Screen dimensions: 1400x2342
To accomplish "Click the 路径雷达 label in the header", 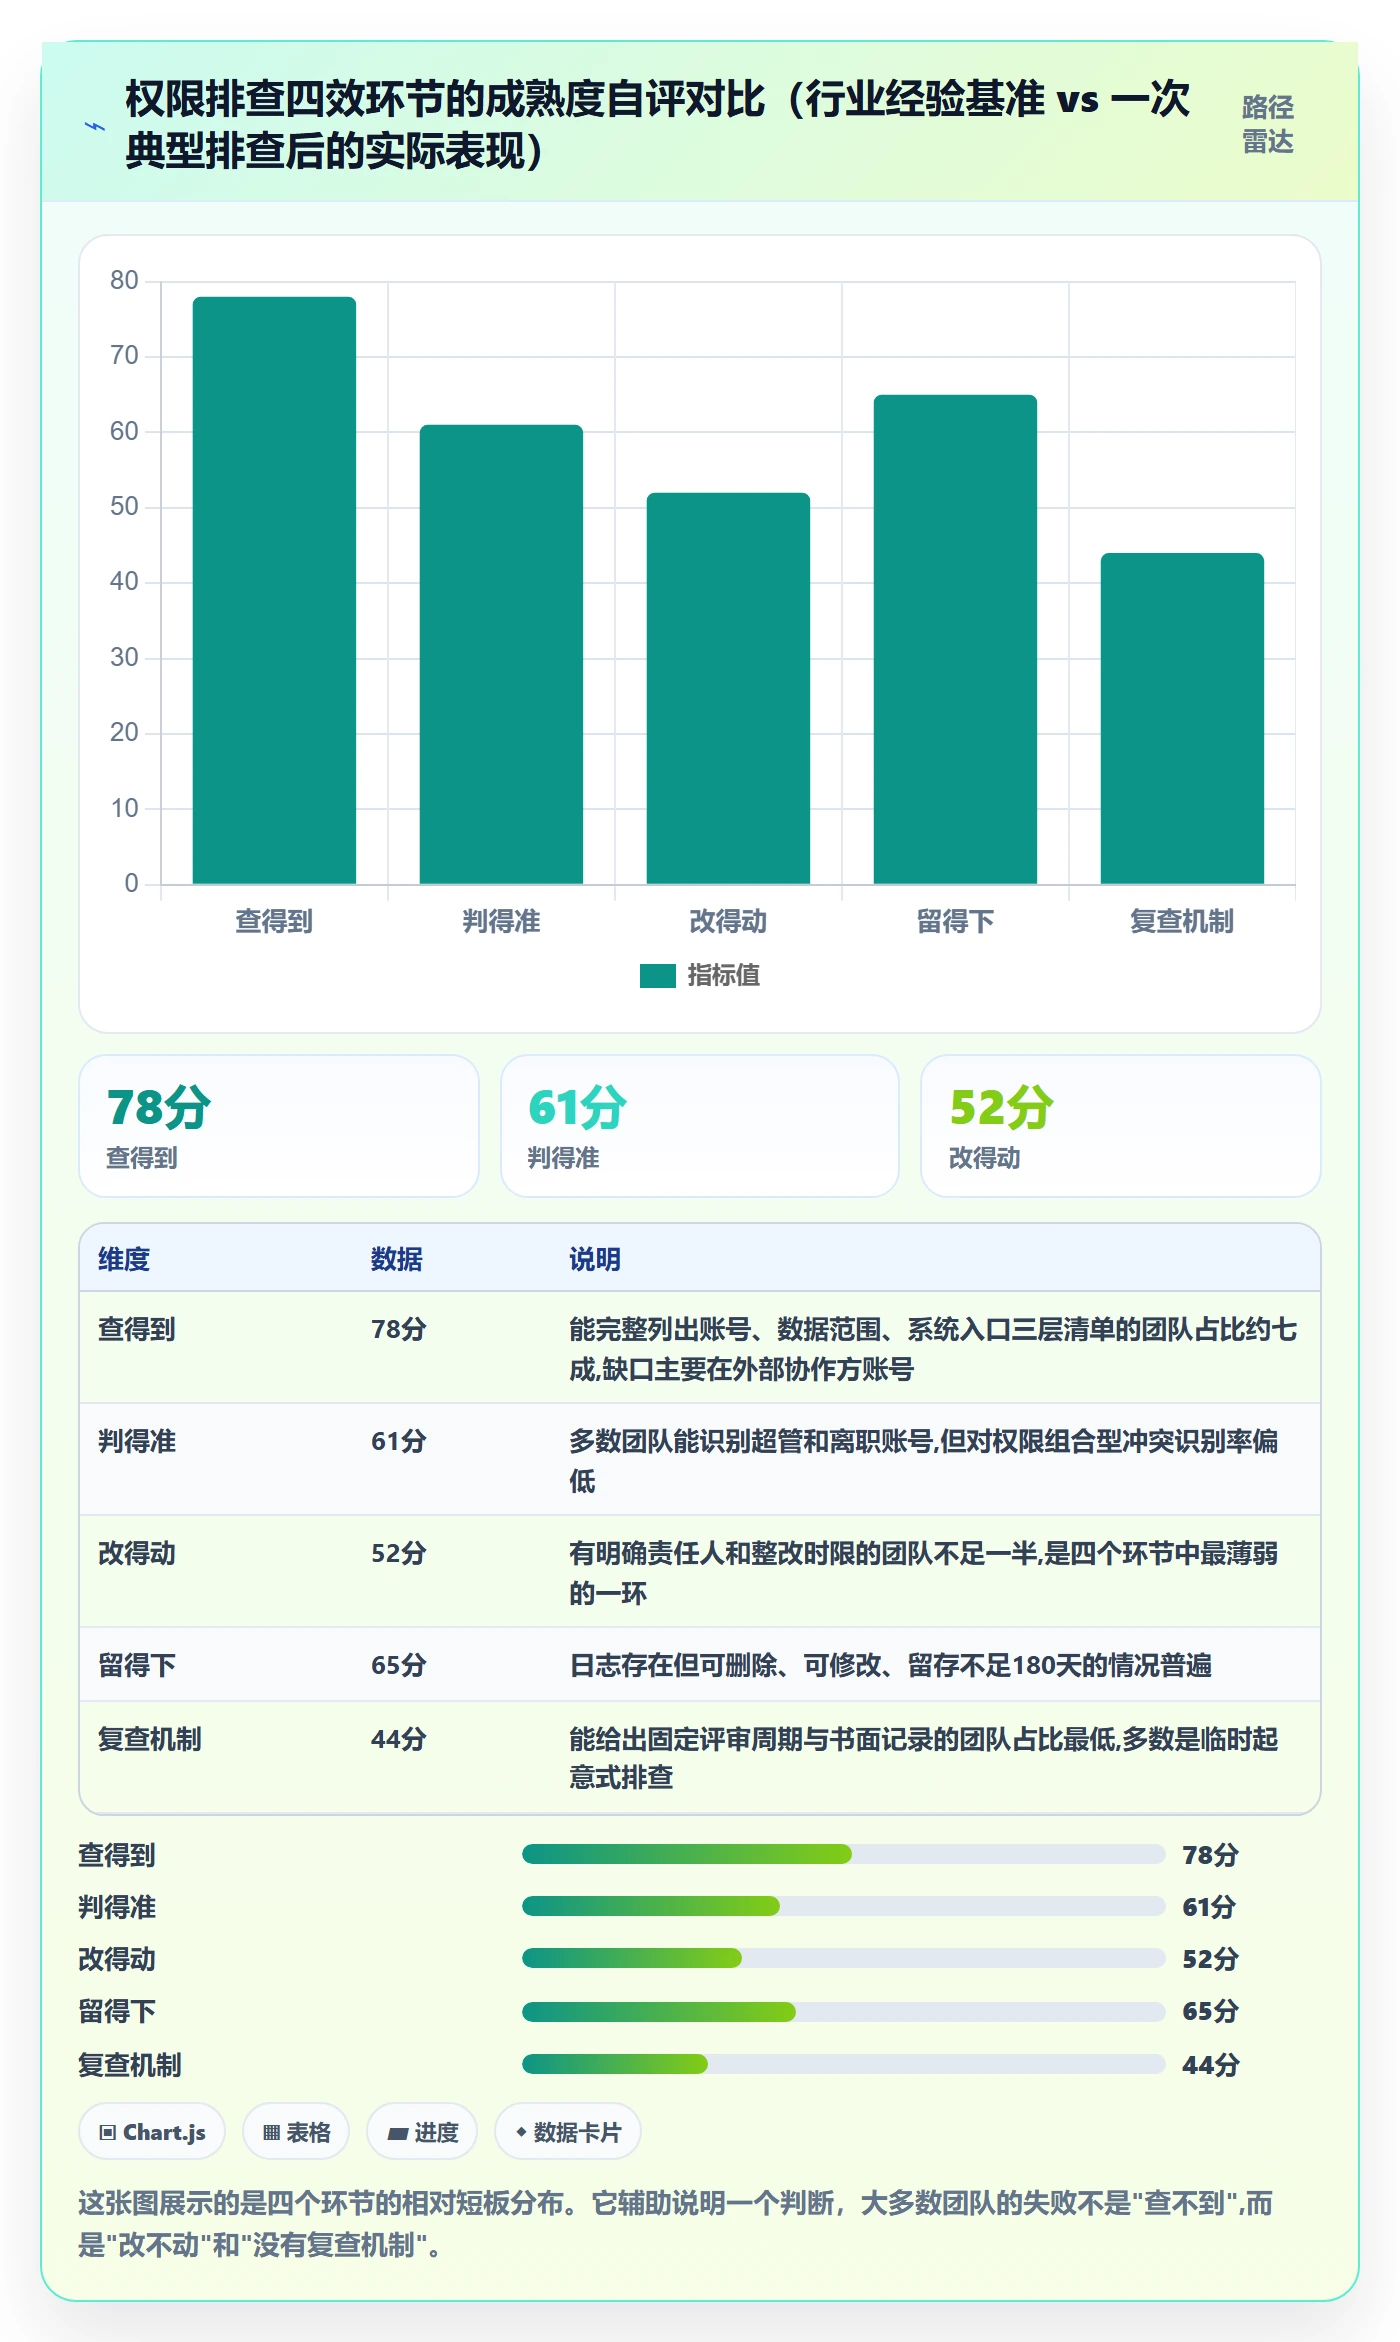I will (x=1268, y=125).
